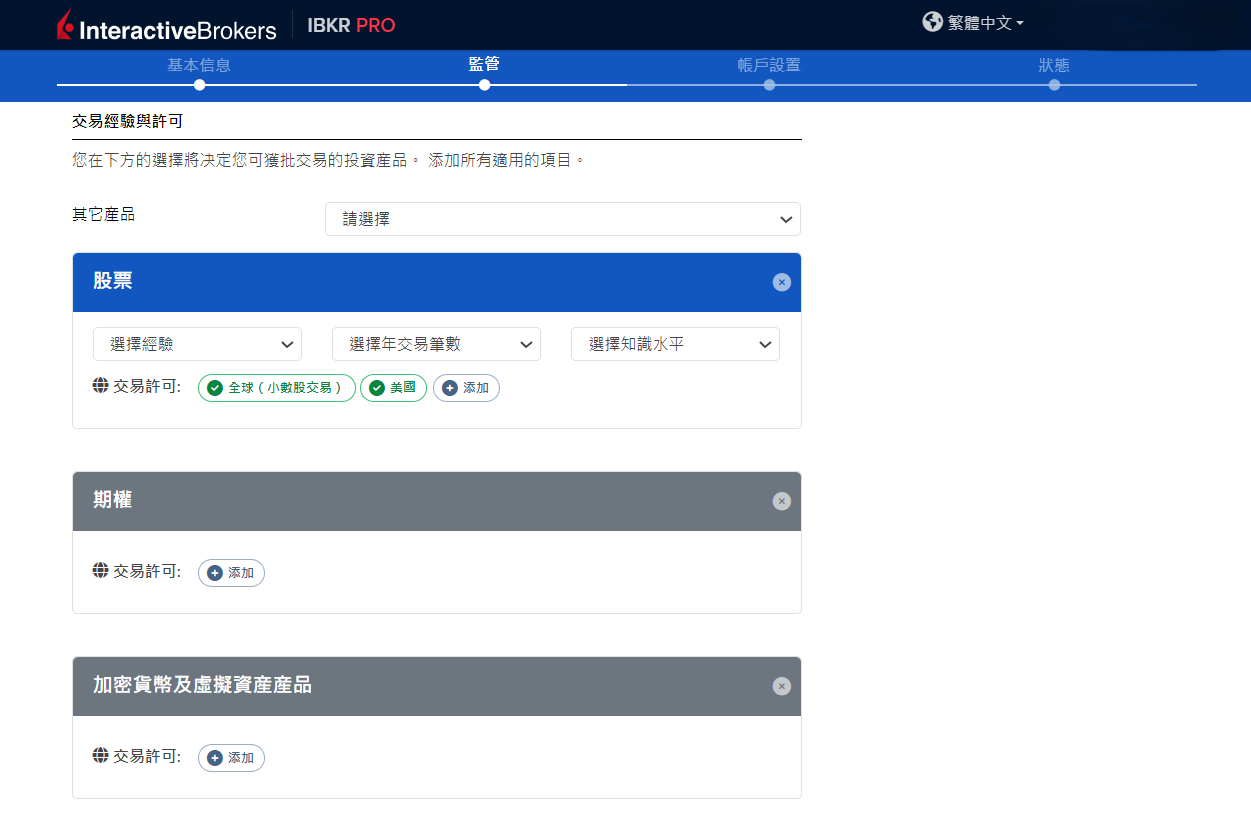This screenshot has width=1251, height=823.
Task: Close the 加密貨幣及虛擬資產產品 section
Action: [781, 686]
